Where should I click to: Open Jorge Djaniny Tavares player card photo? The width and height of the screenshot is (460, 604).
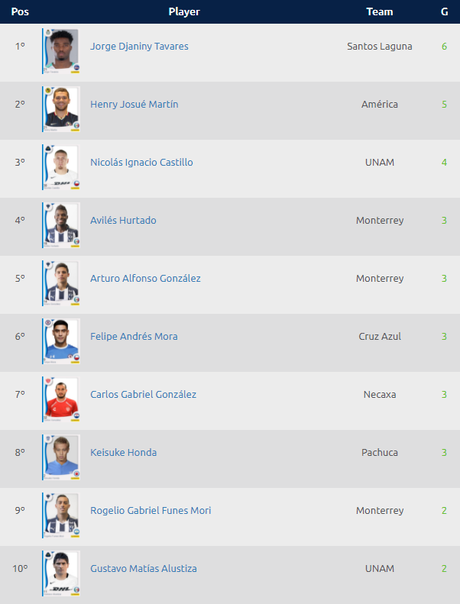click(61, 51)
